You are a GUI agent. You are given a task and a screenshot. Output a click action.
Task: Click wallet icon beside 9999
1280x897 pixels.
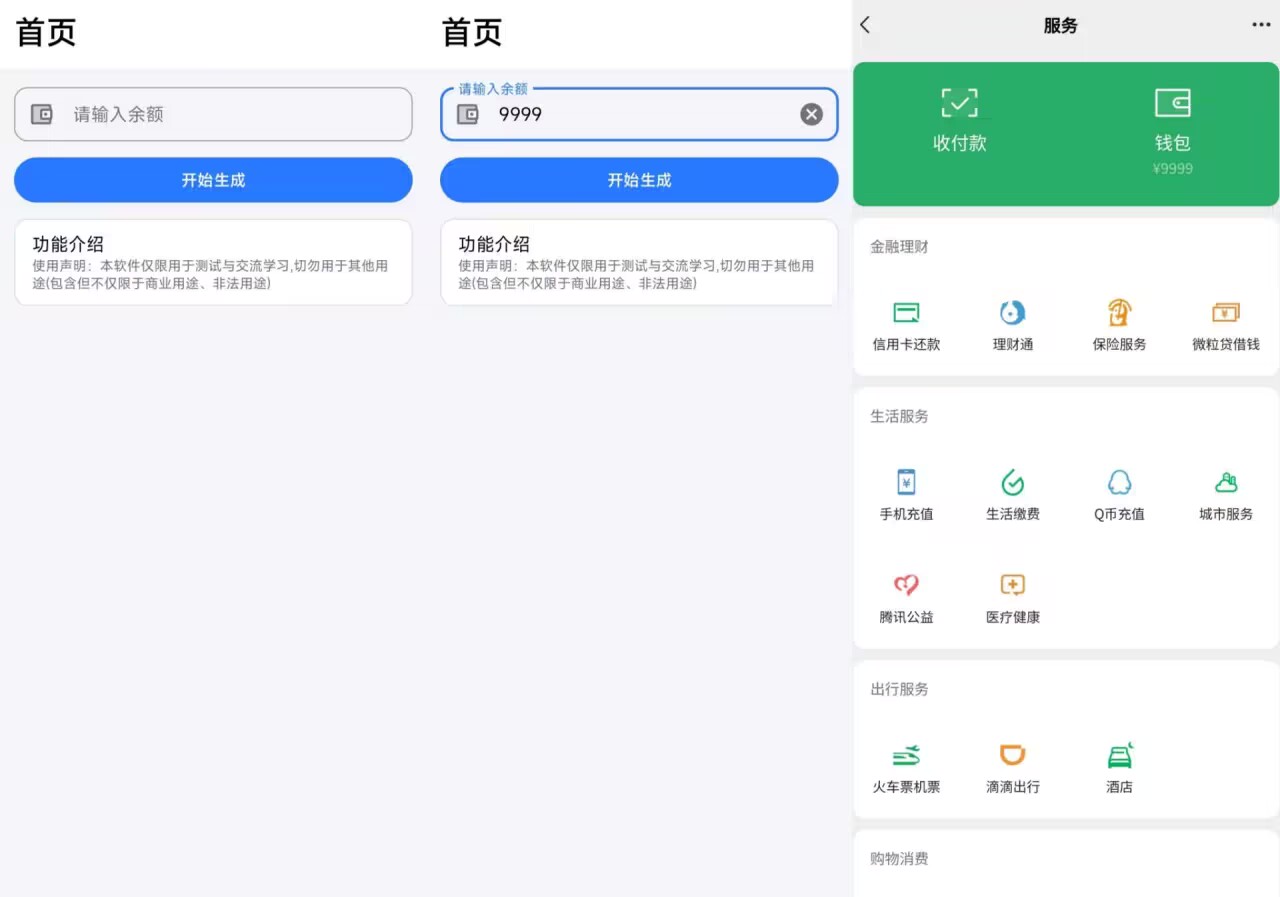467,114
